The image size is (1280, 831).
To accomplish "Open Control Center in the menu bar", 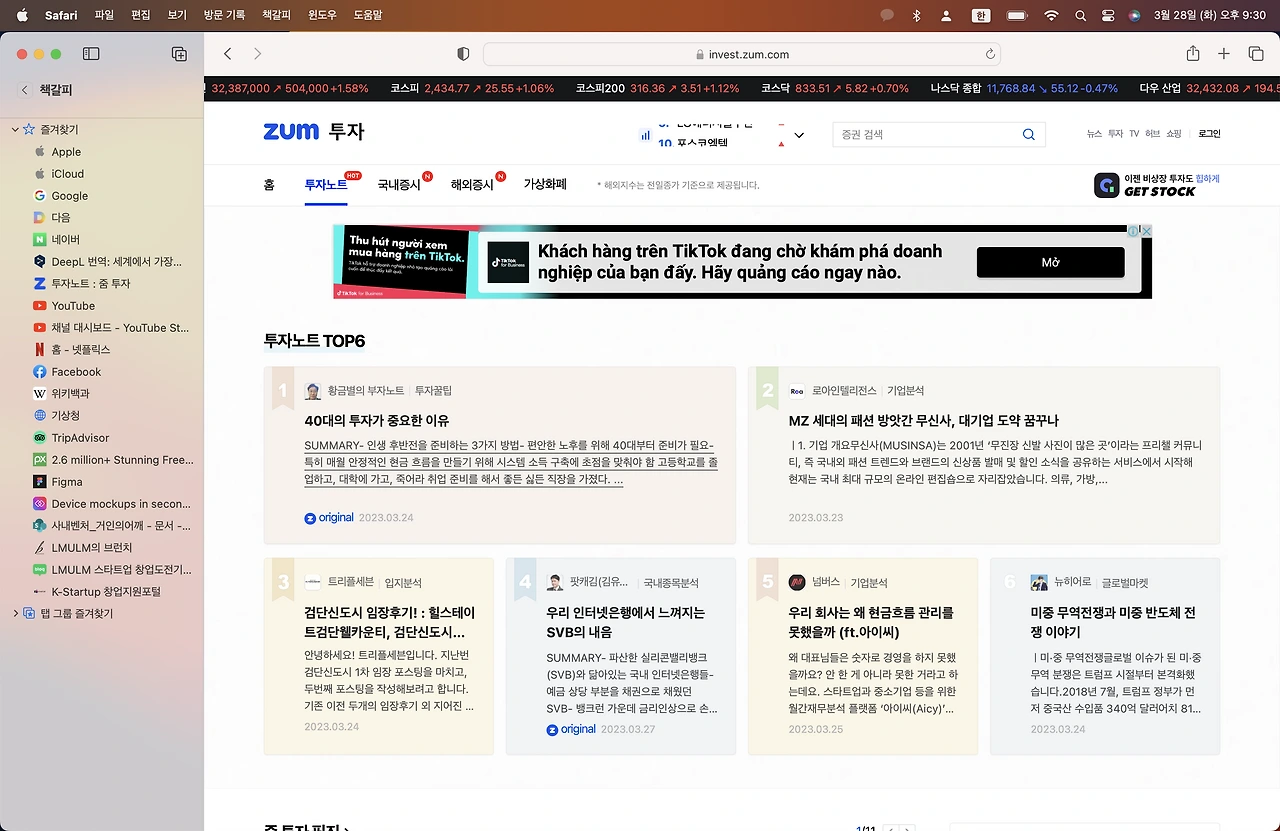I will (1107, 16).
